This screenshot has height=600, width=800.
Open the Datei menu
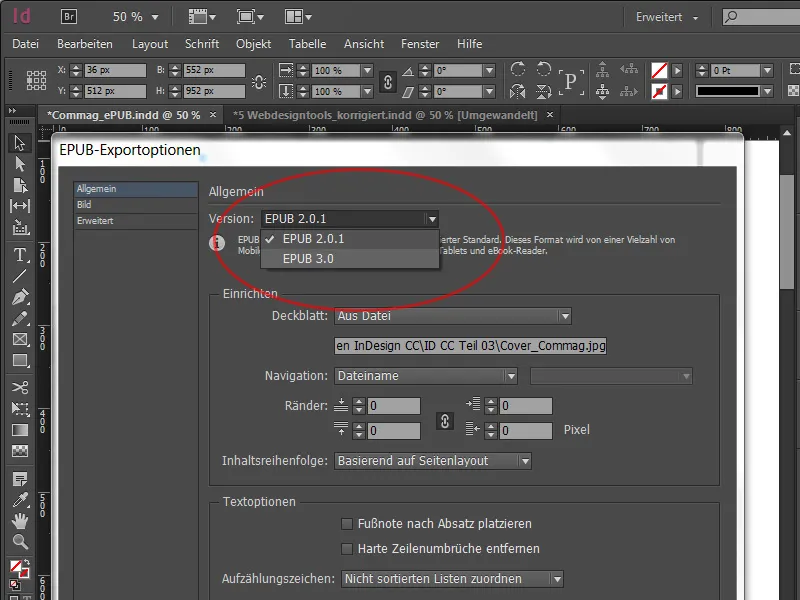pyautogui.click(x=26, y=44)
